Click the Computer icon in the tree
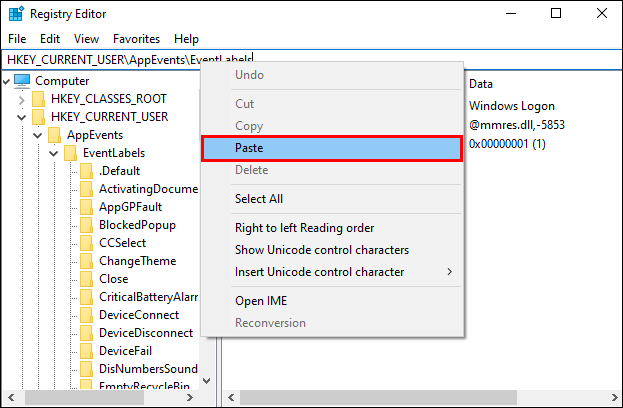The image size is (623, 408). [22, 81]
